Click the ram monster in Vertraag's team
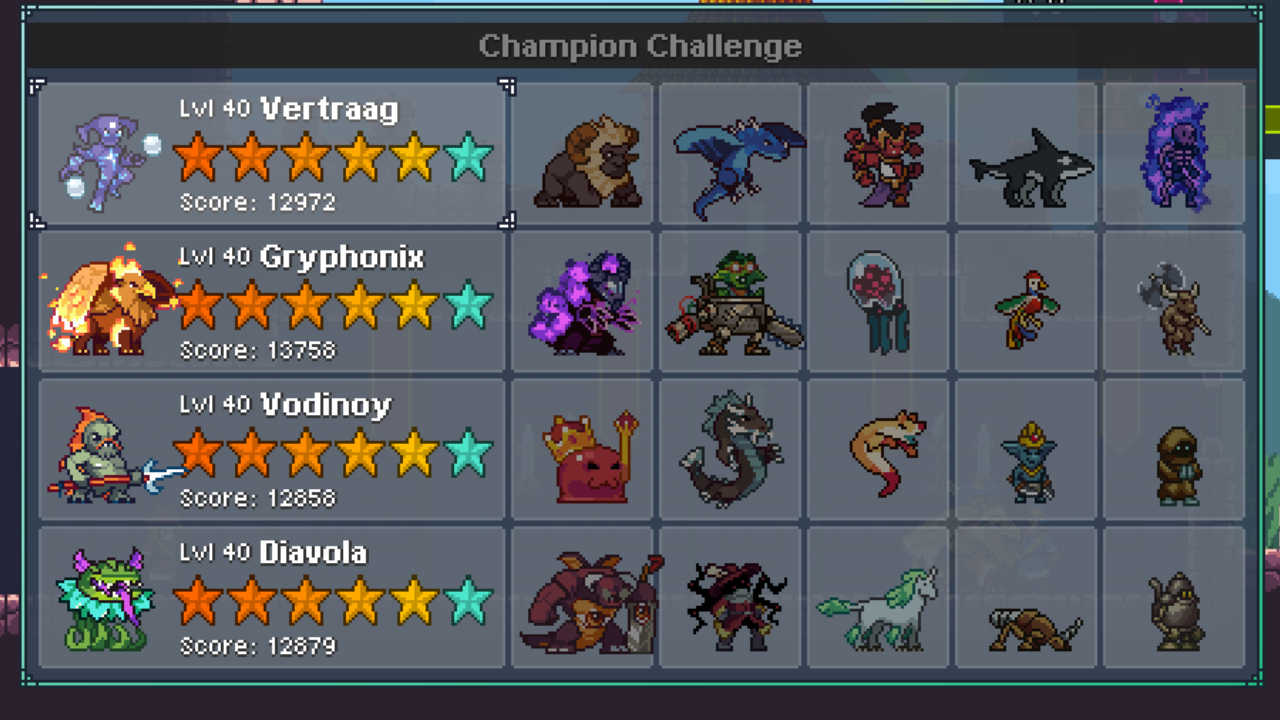Viewport: 1280px width, 720px height. 582,154
